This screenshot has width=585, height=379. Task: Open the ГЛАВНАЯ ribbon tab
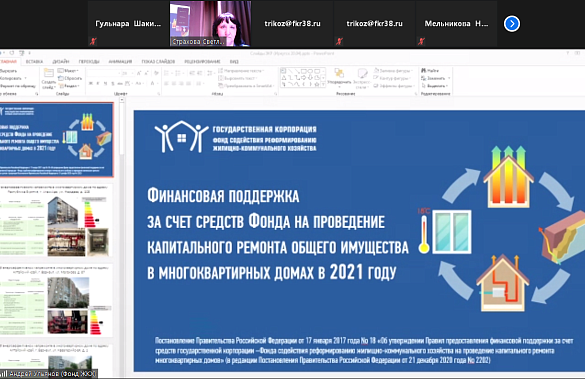tap(8, 61)
